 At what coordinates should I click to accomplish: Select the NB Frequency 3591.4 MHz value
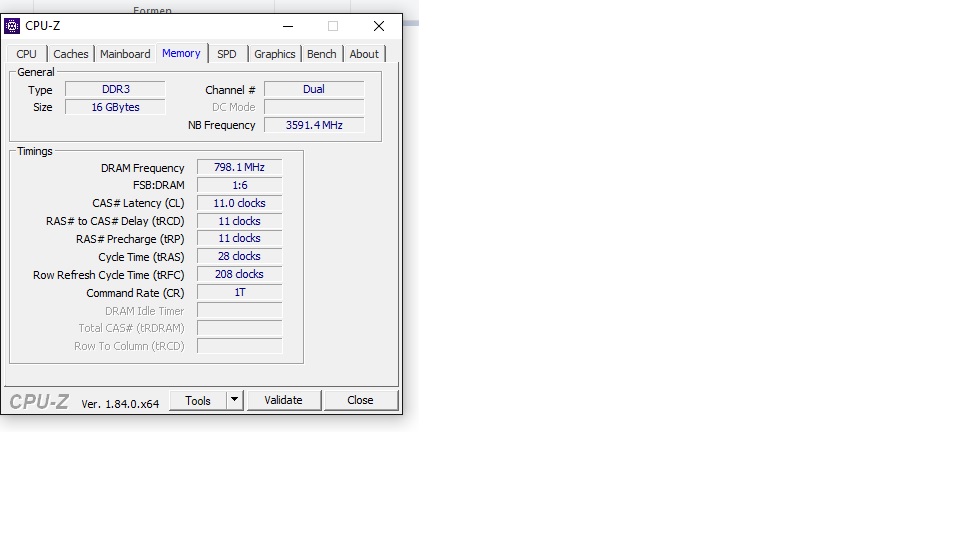314,125
